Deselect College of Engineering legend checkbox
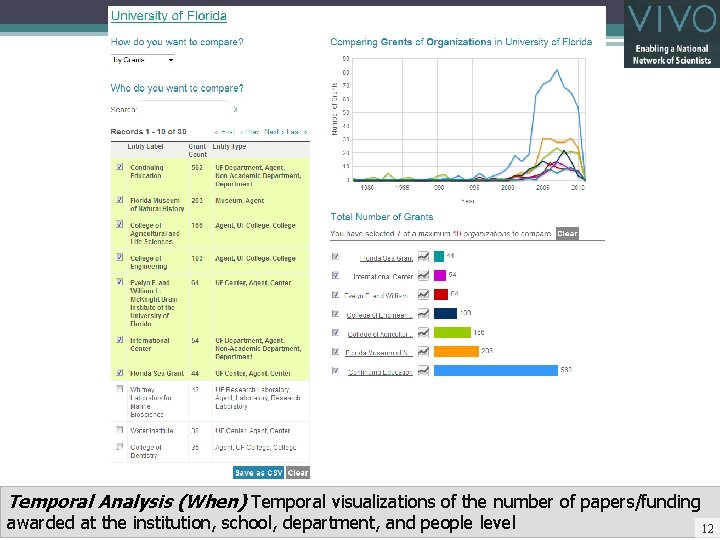 tap(335, 314)
